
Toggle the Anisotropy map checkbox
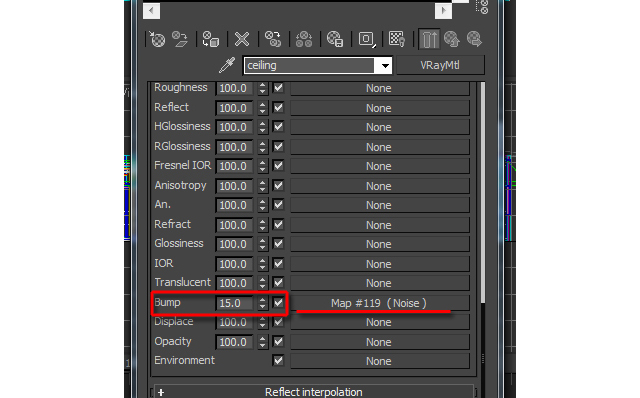click(x=278, y=186)
